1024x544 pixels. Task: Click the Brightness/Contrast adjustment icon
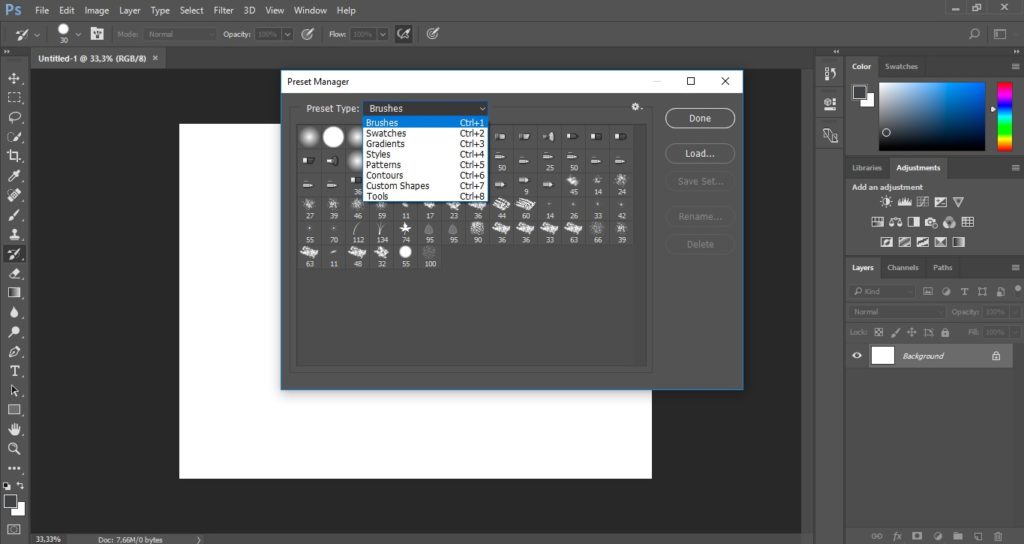tap(858, 202)
